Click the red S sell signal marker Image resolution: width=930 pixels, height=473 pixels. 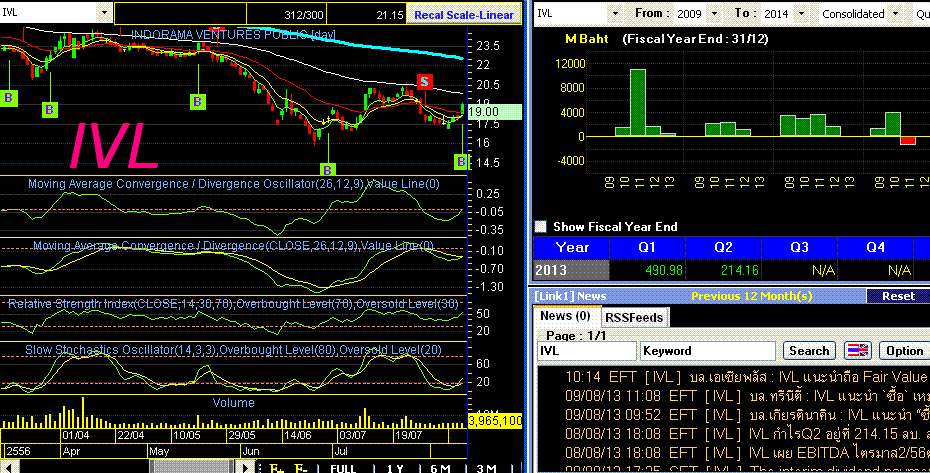(424, 82)
